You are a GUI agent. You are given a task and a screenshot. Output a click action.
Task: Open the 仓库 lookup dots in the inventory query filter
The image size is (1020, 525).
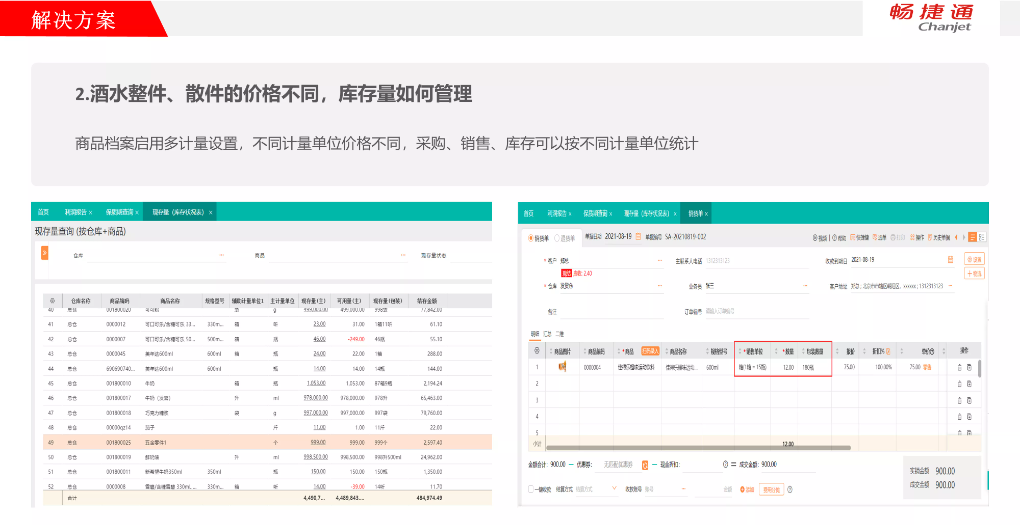[222, 256]
